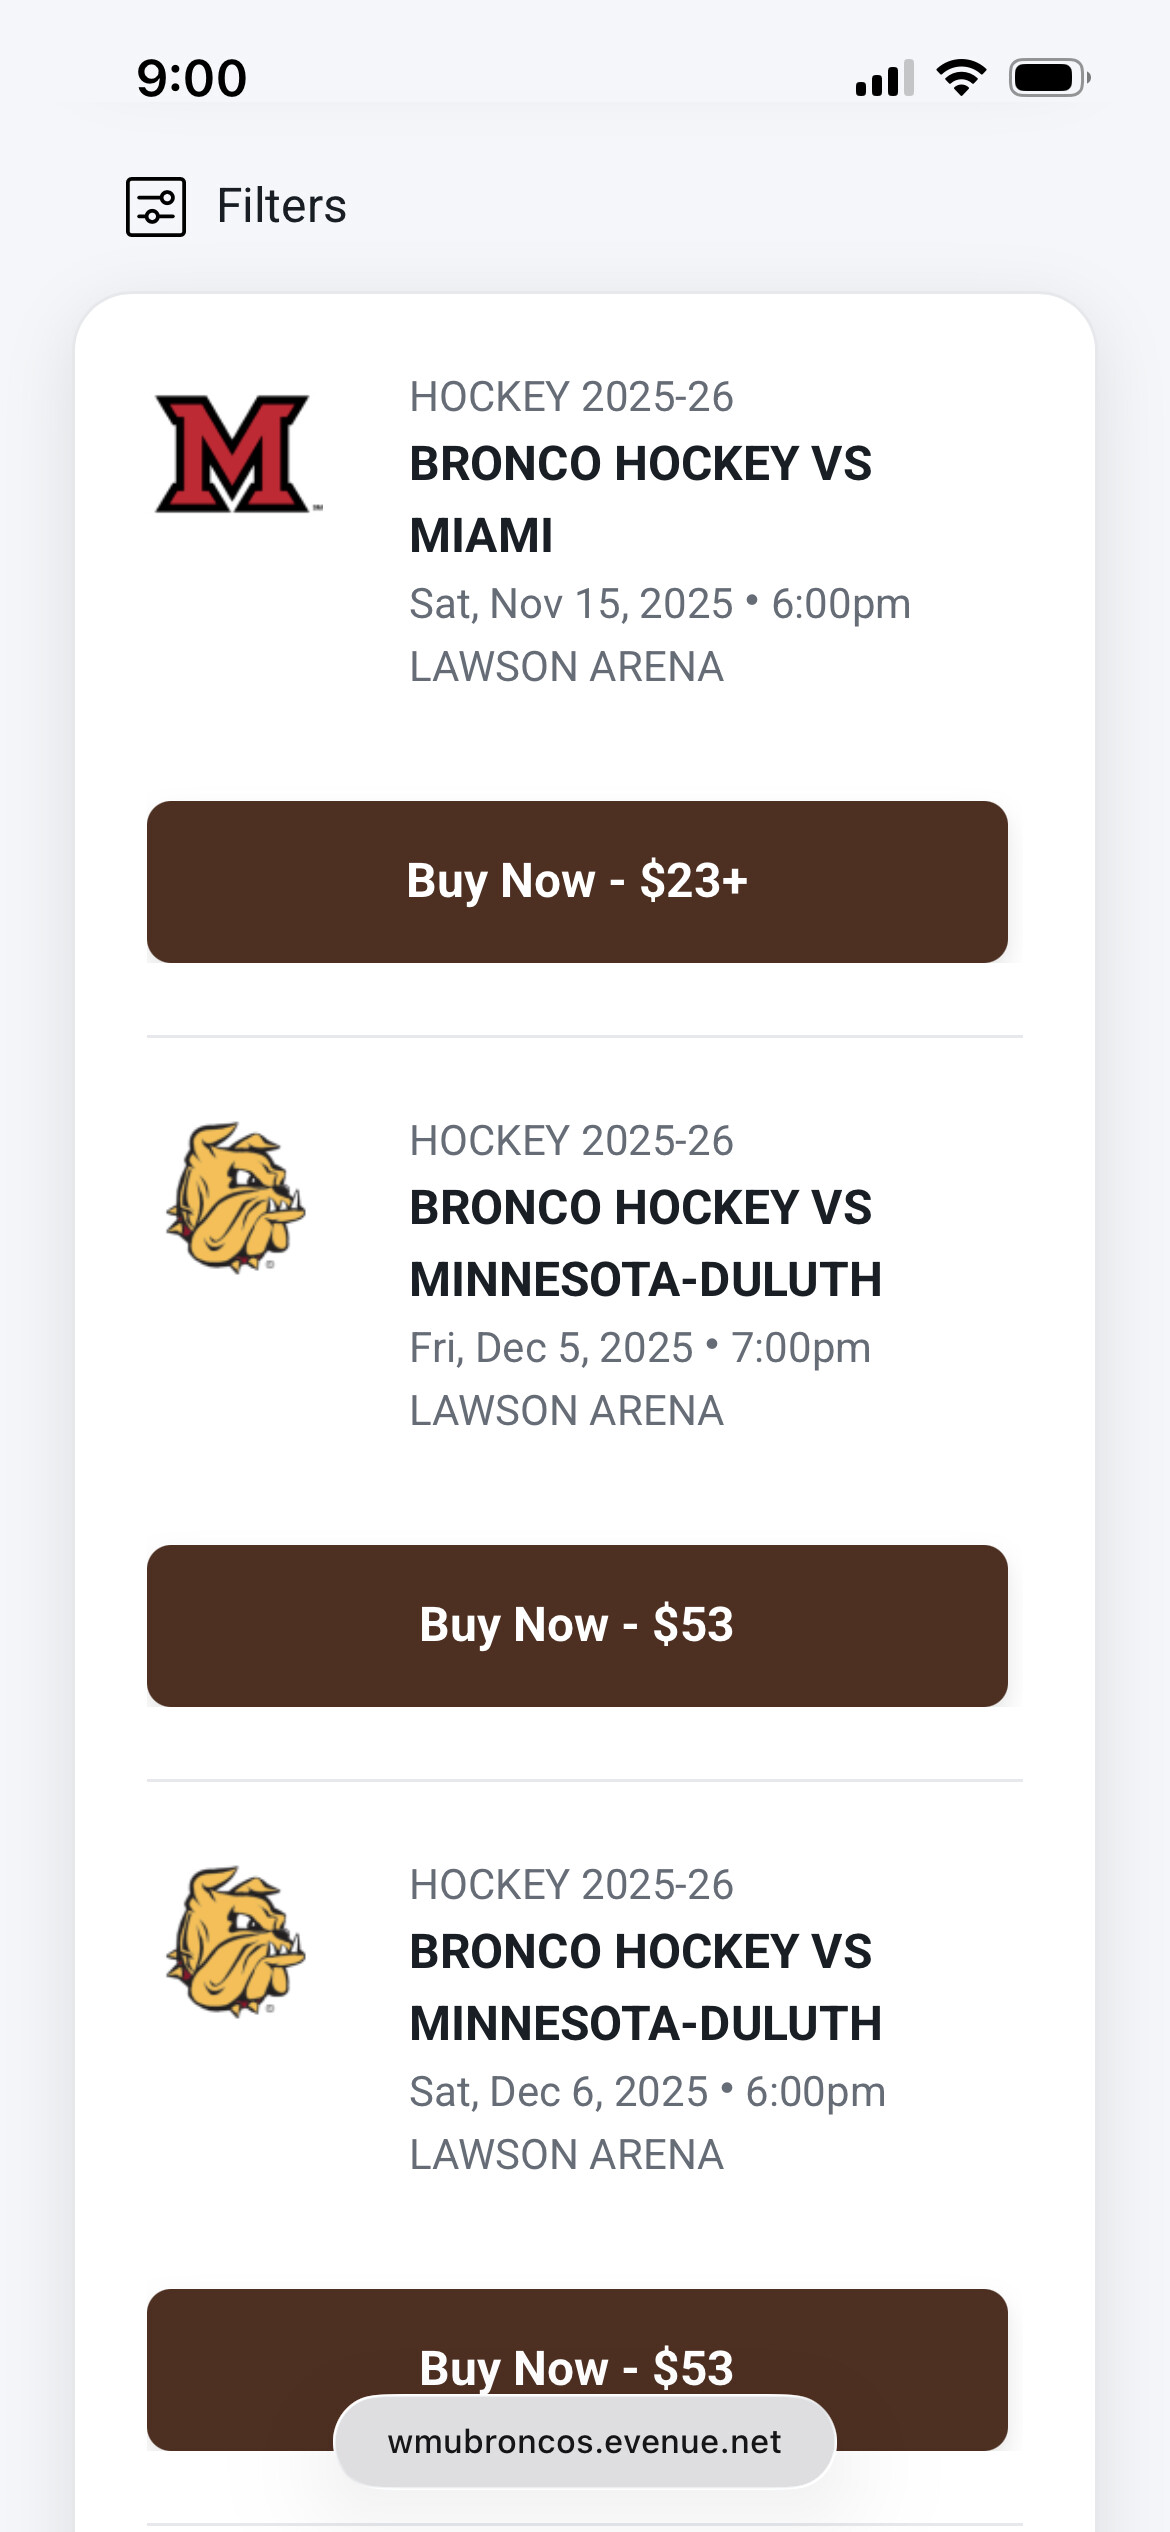Open Friday's Bronco Hockey vs Minnesota-Duluth title
This screenshot has height=2532, width=1170.
click(645, 1243)
